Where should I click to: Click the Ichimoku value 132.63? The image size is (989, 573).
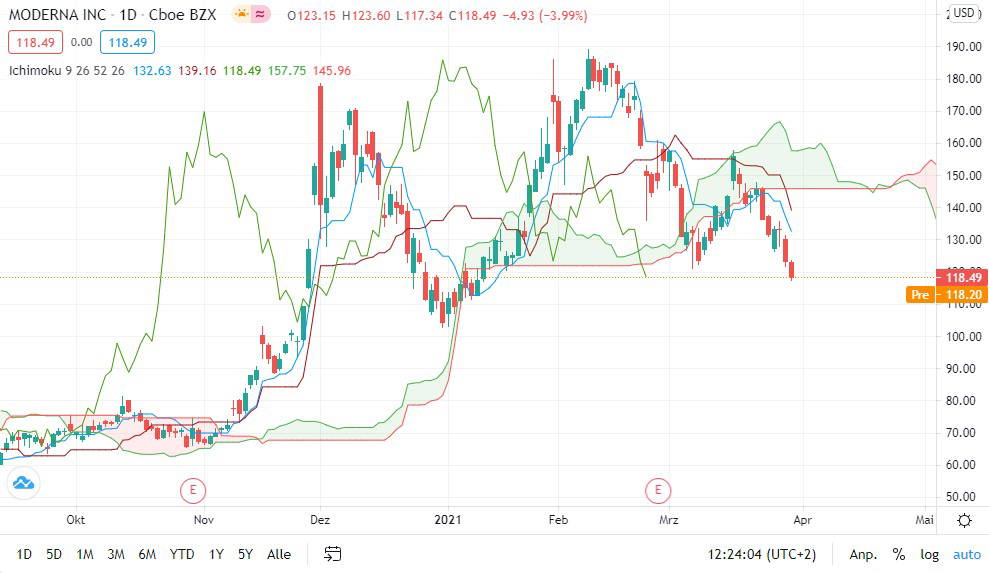pyautogui.click(x=152, y=70)
